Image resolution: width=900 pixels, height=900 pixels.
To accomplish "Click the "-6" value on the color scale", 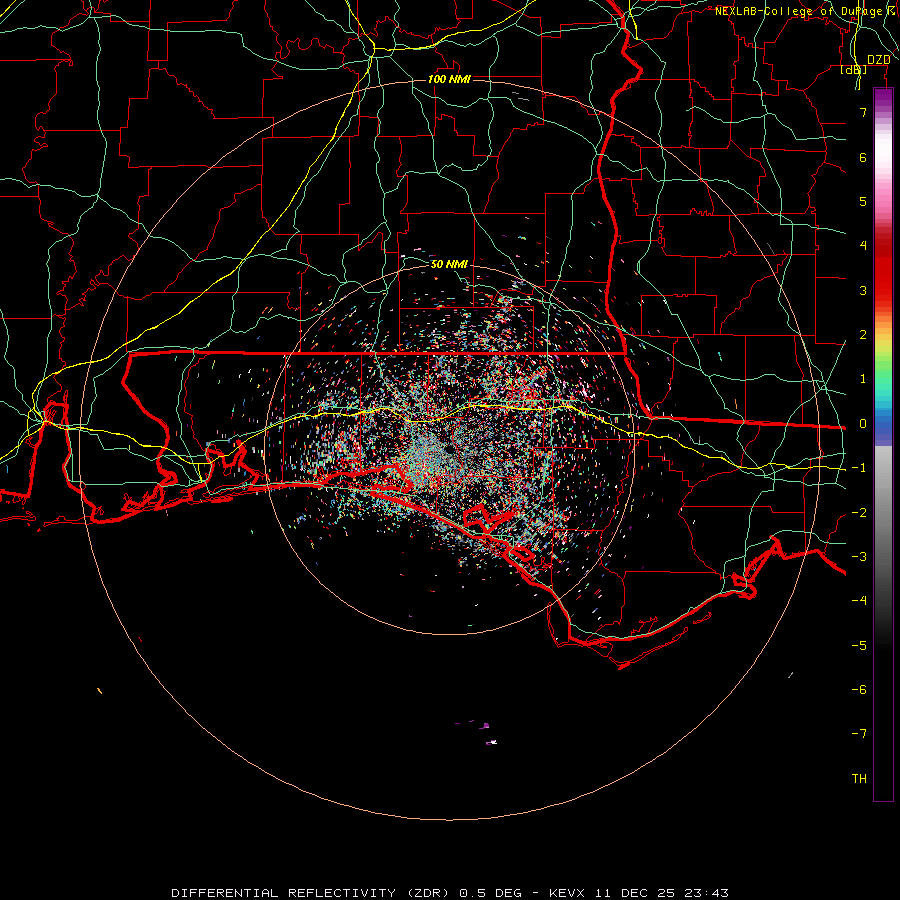I will click(859, 690).
